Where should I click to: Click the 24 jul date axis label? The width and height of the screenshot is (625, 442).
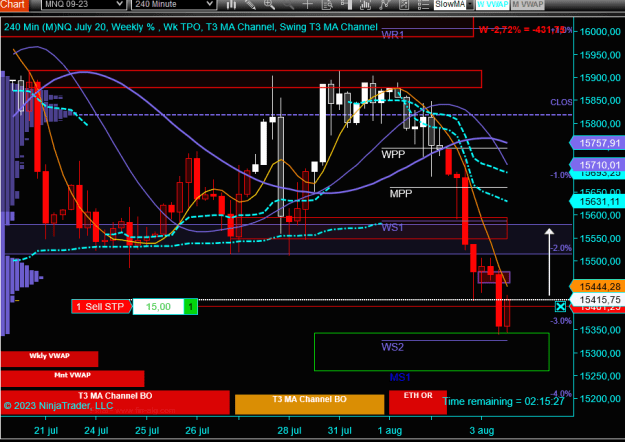coord(96,430)
